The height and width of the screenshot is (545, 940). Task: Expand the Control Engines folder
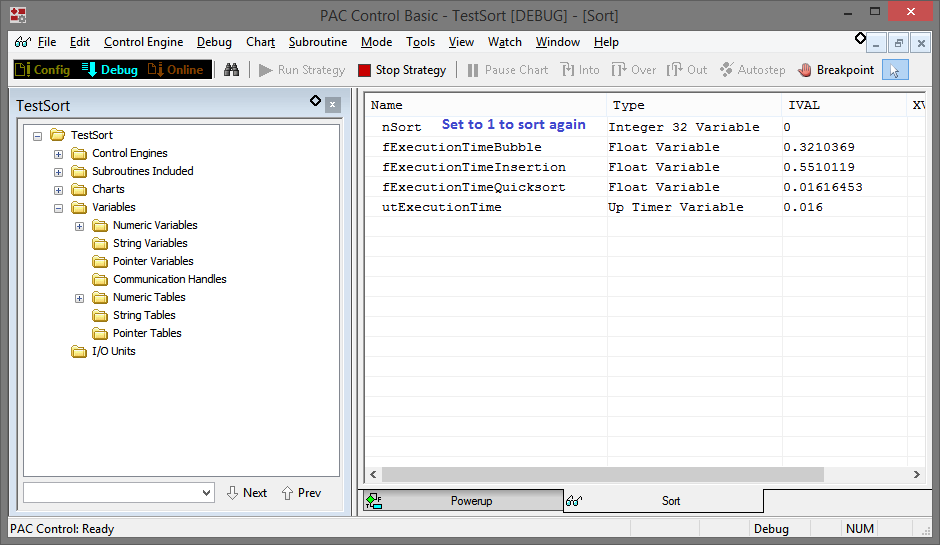tap(58, 154)
